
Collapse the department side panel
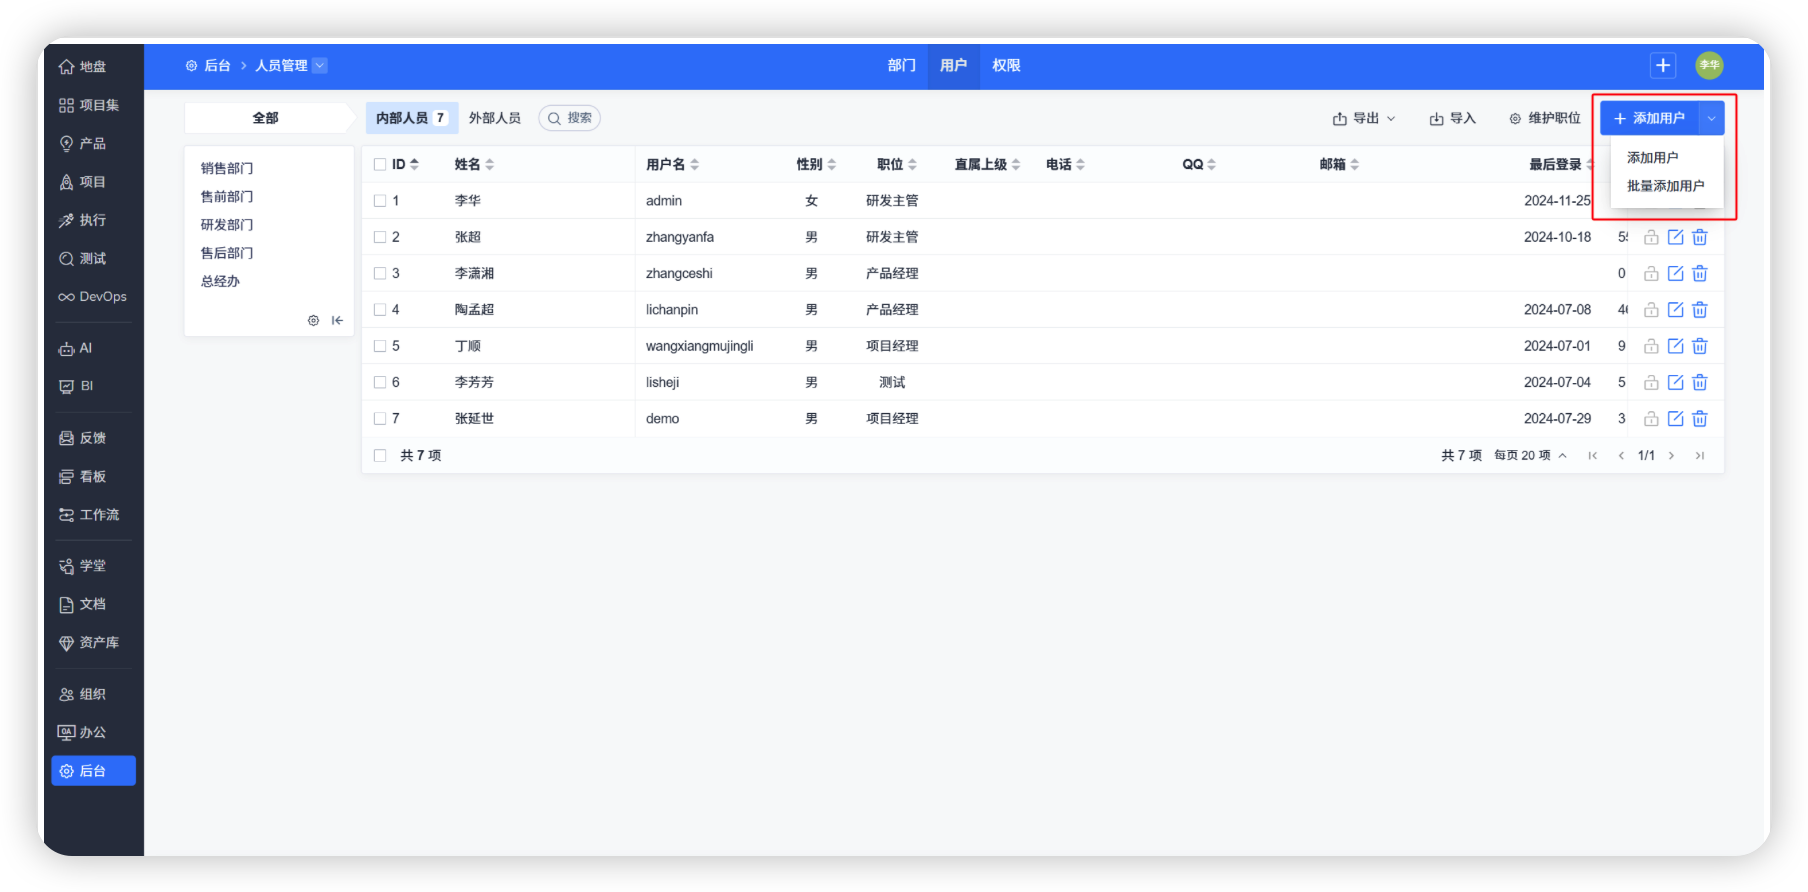click(337, 320)
